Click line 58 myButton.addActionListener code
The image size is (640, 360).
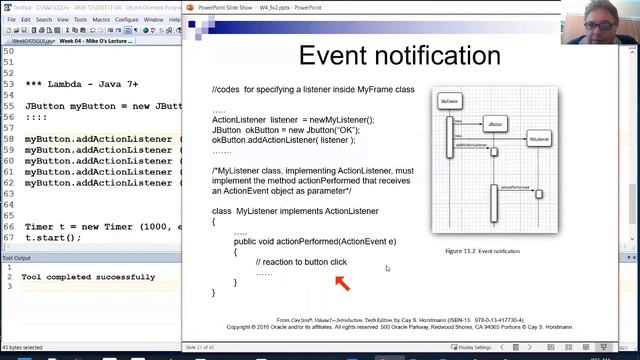coord(103,139)
